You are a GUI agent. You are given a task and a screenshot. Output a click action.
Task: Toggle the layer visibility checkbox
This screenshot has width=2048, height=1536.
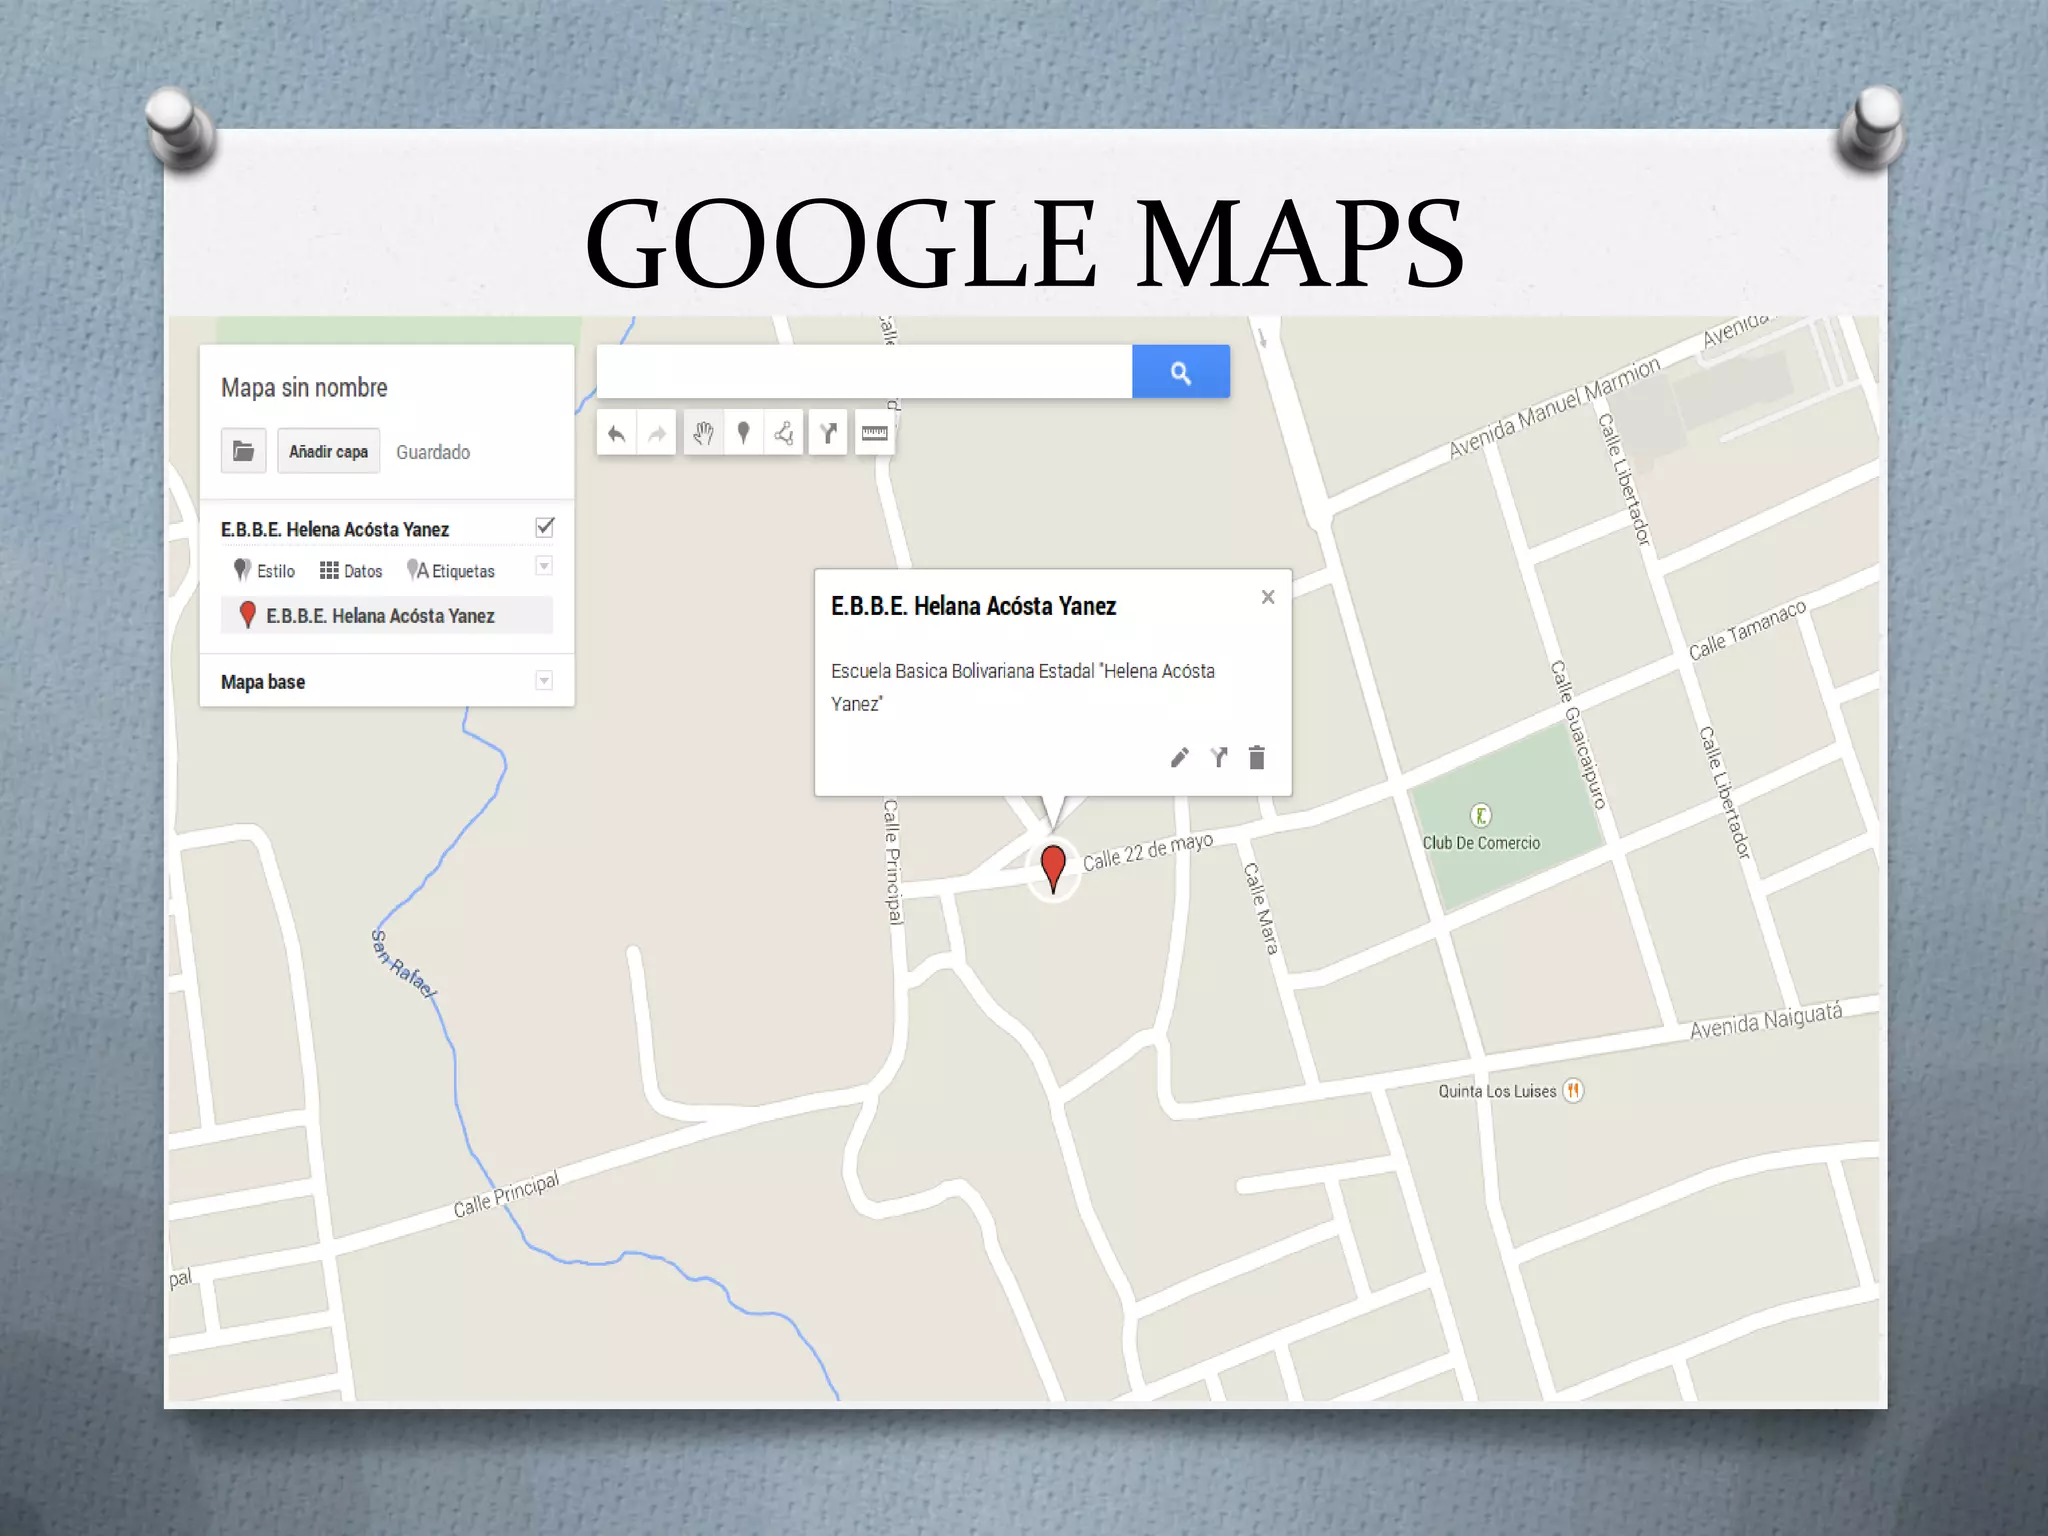click(x=545, y=527)
